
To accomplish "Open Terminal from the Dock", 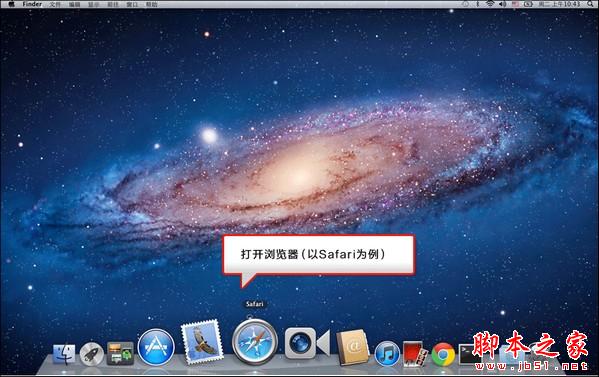I will click(469, 354).
